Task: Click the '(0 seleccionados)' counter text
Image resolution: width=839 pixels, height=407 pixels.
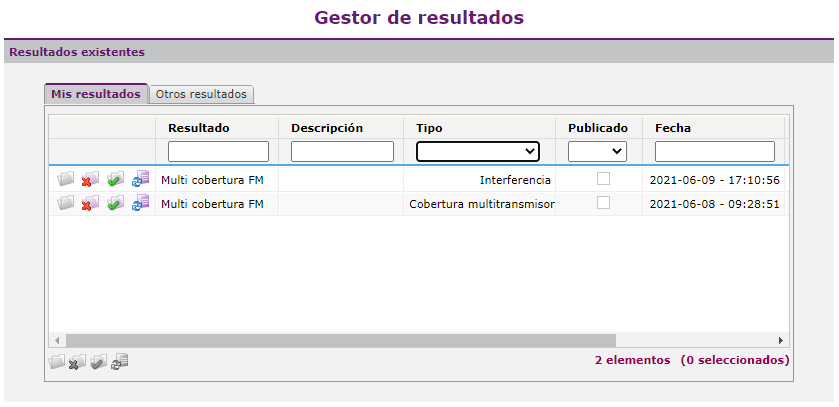Action: (x=735, y=360)
